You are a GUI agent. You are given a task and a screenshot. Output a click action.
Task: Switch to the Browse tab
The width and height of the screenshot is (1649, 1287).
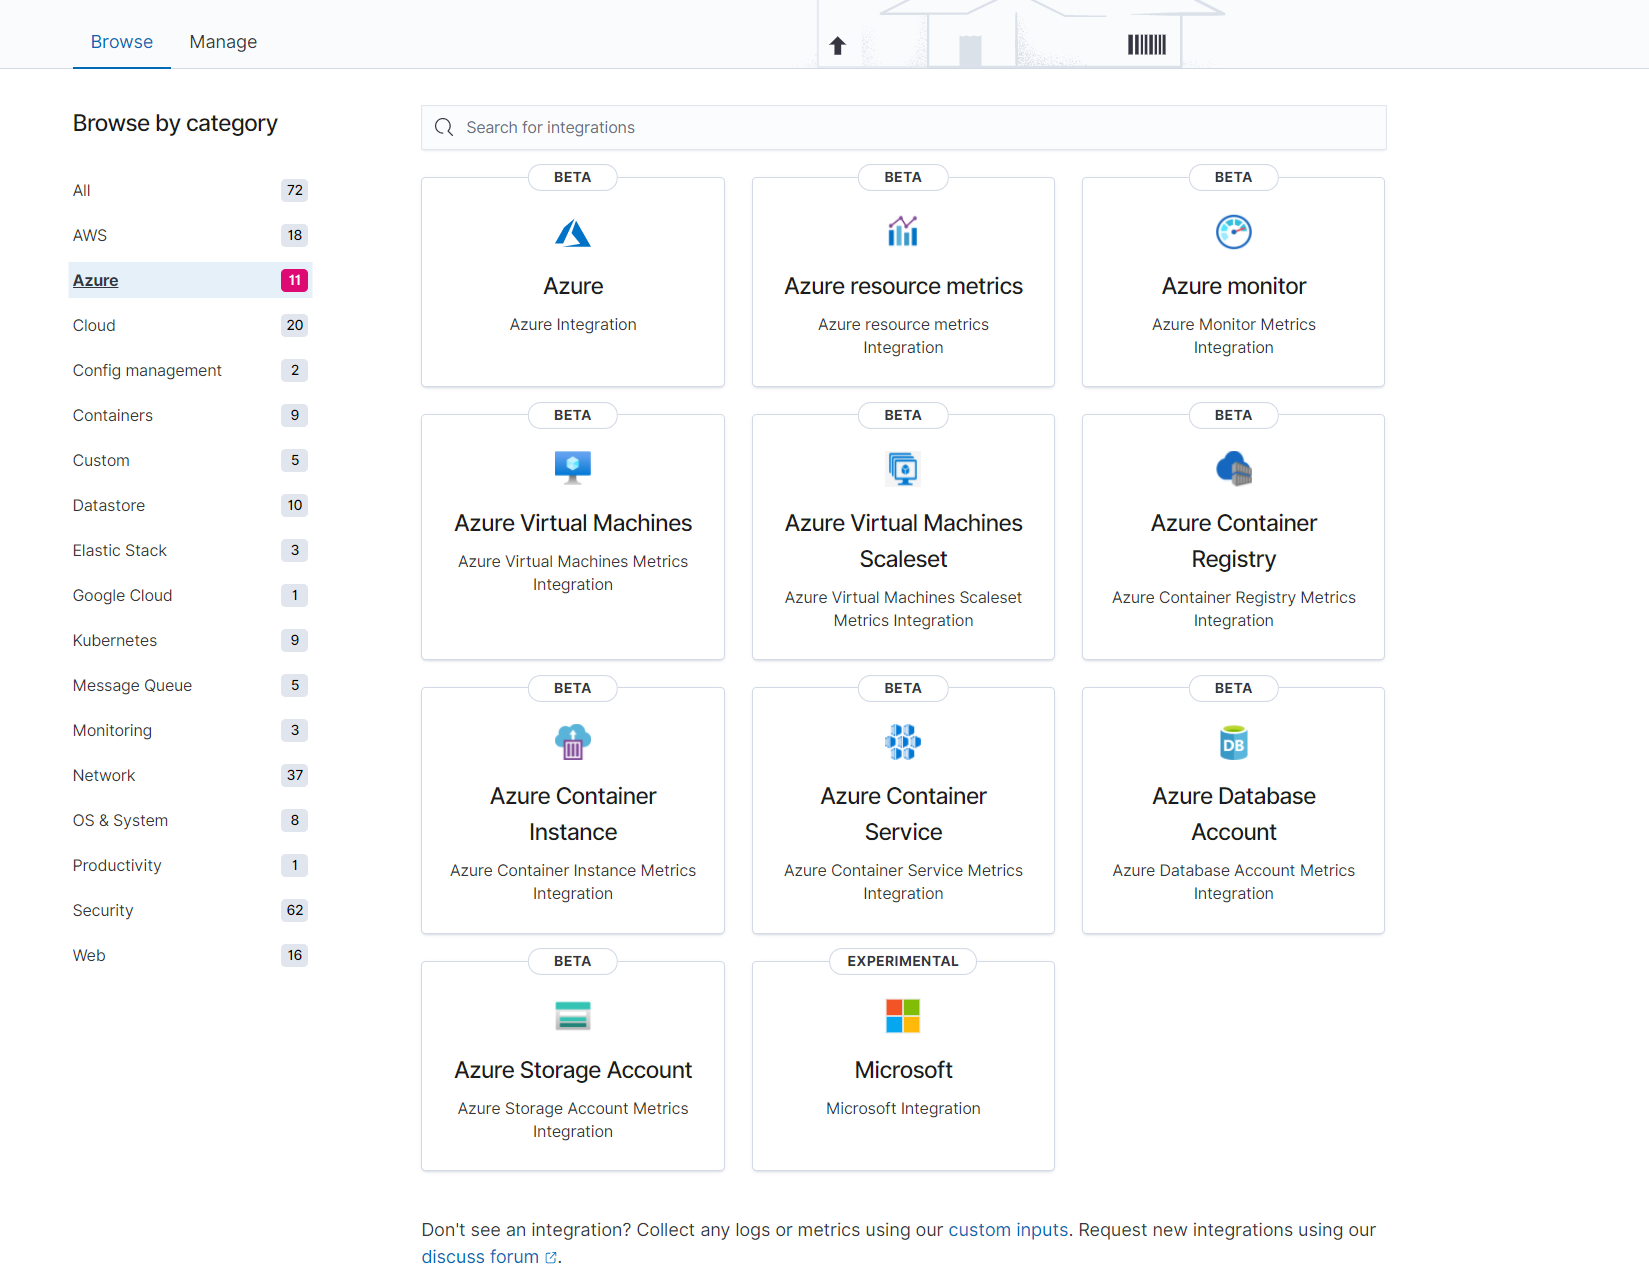[122, 42]
